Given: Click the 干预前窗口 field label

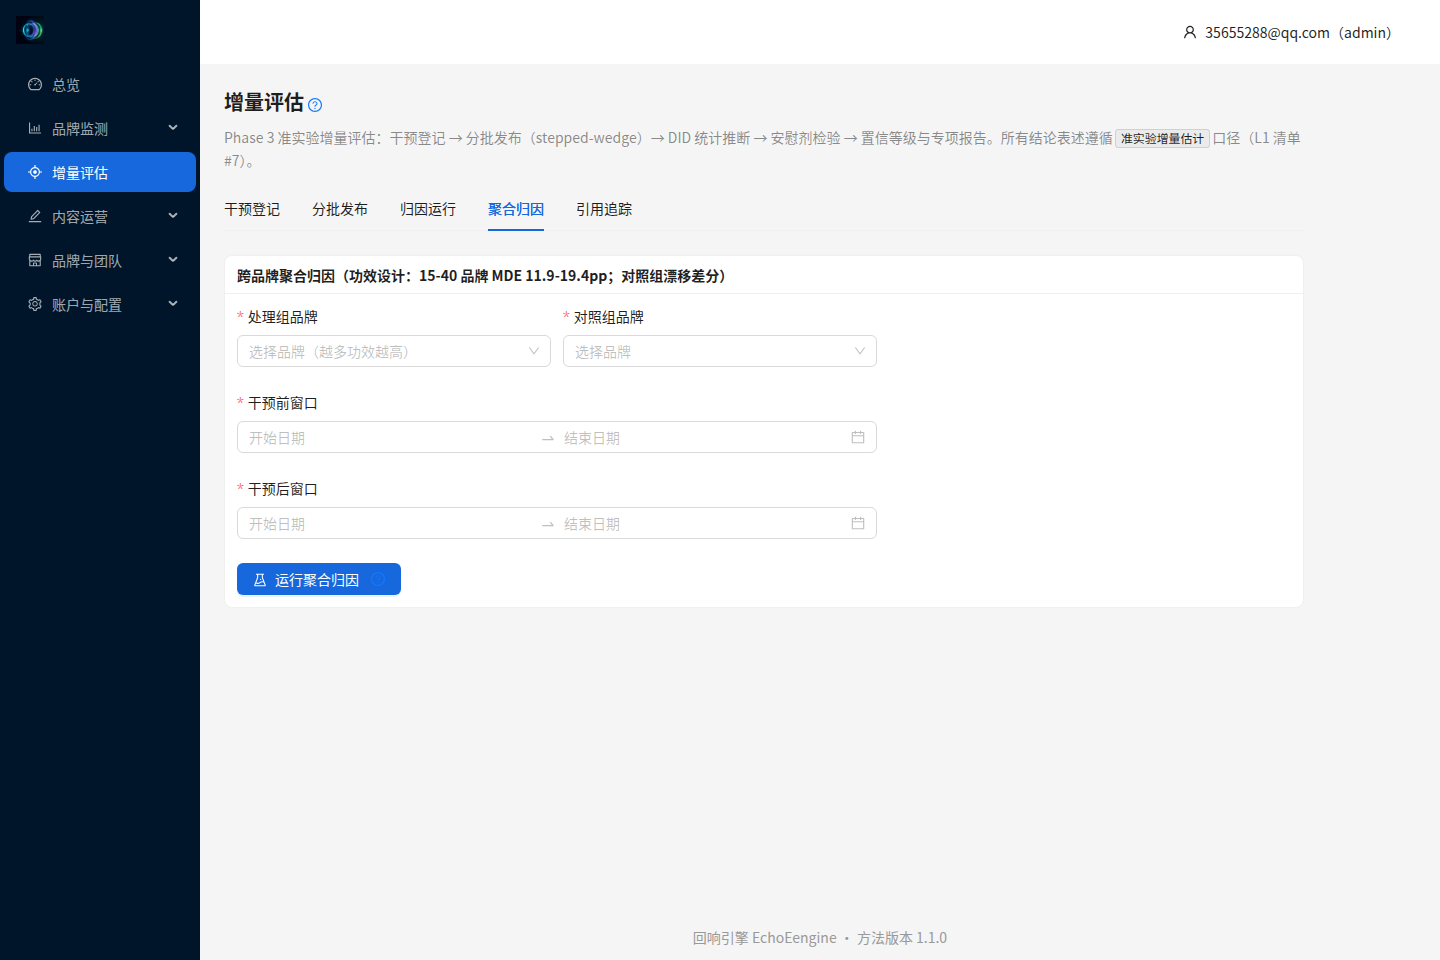Looking at the screenshot, I should [x=283, y=403].
